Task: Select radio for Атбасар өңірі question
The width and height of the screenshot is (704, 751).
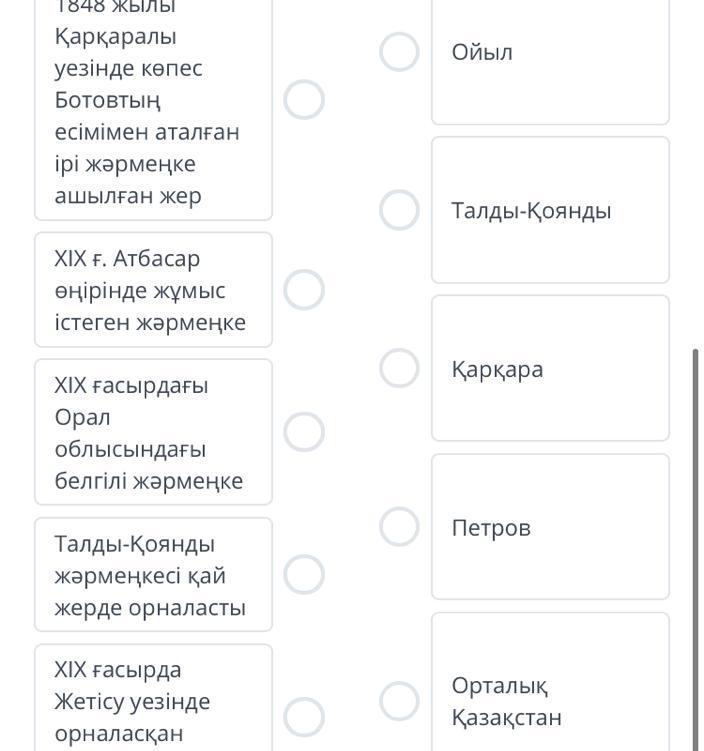Action: tap(304, 290)
